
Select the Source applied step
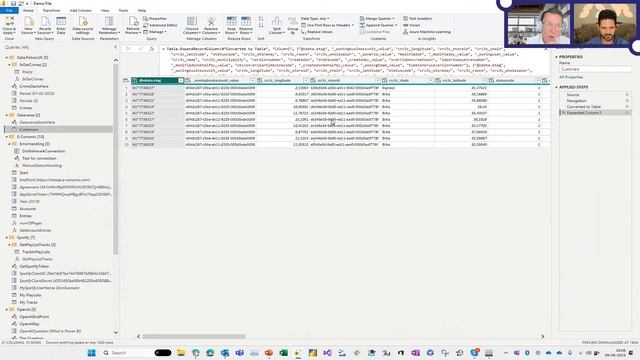[573, 95]
